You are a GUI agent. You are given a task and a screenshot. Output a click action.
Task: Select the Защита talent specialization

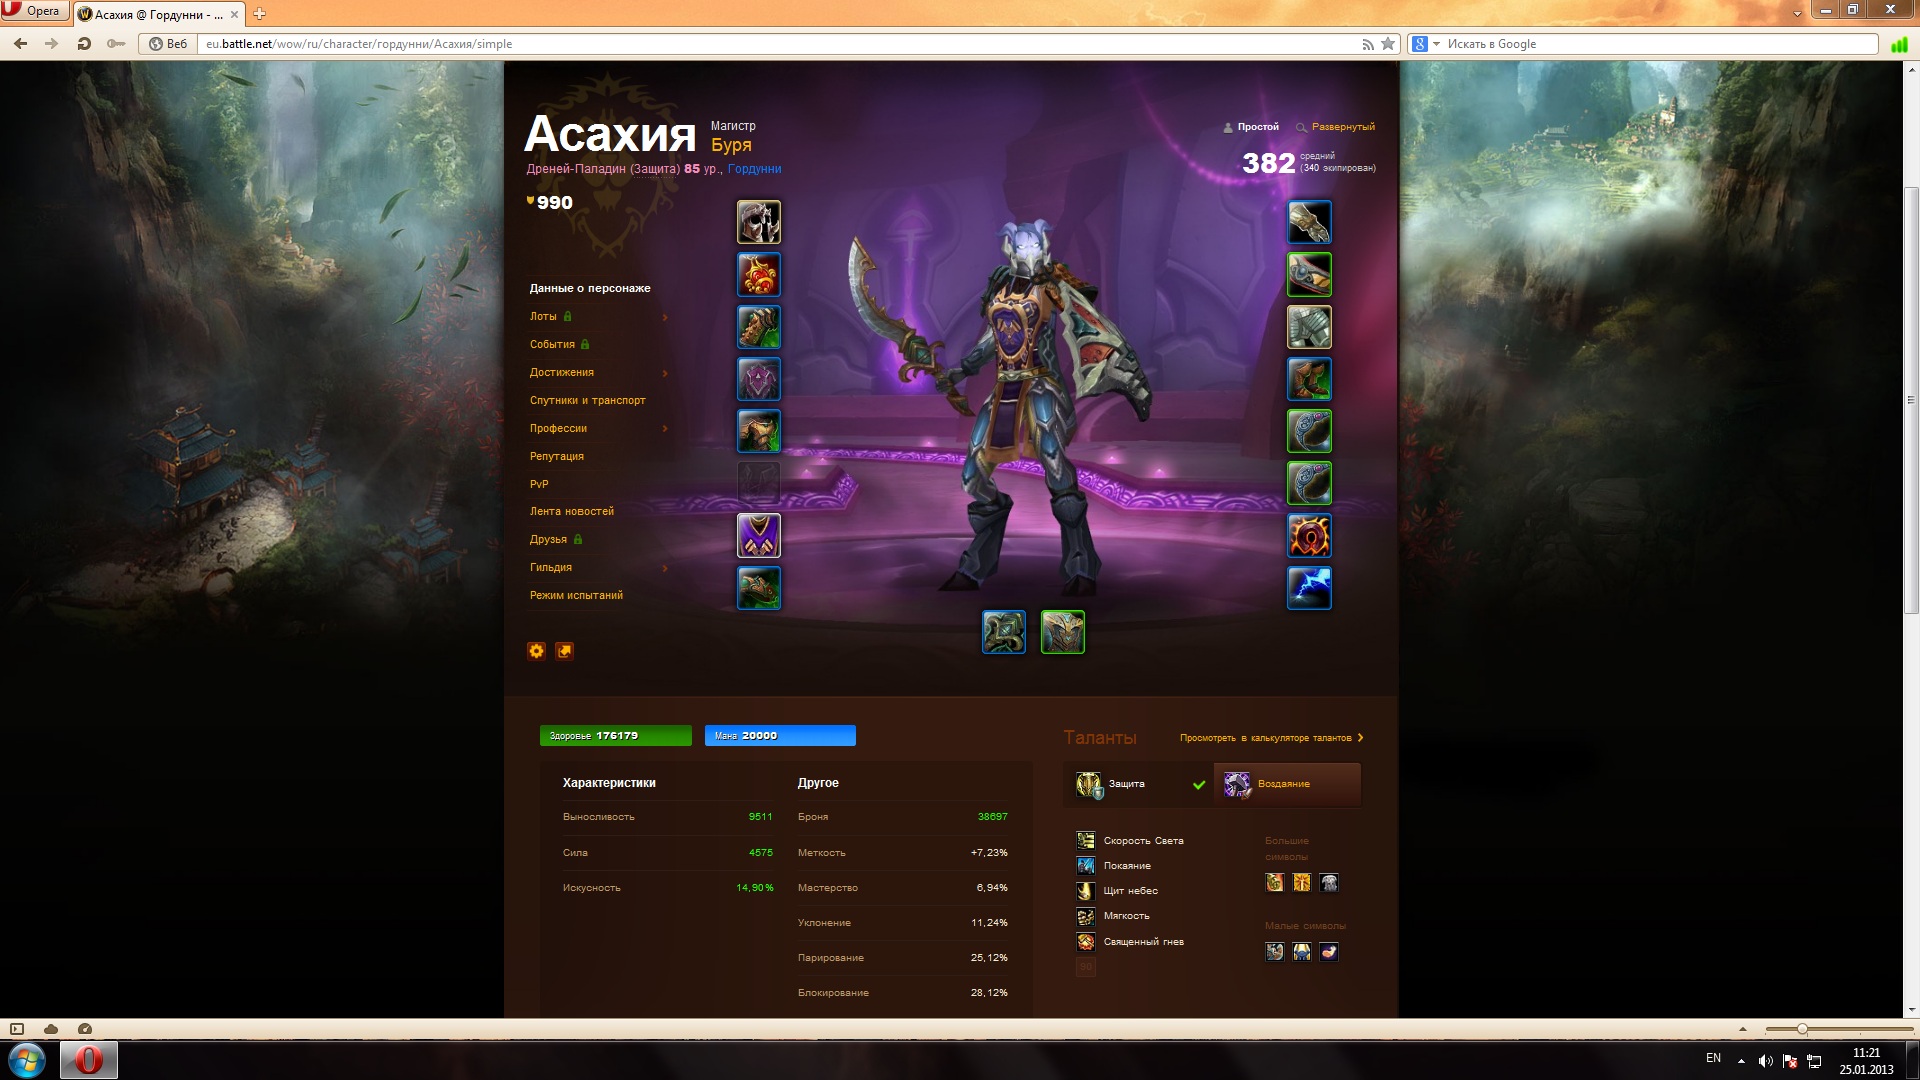[x=1139, y=784]
